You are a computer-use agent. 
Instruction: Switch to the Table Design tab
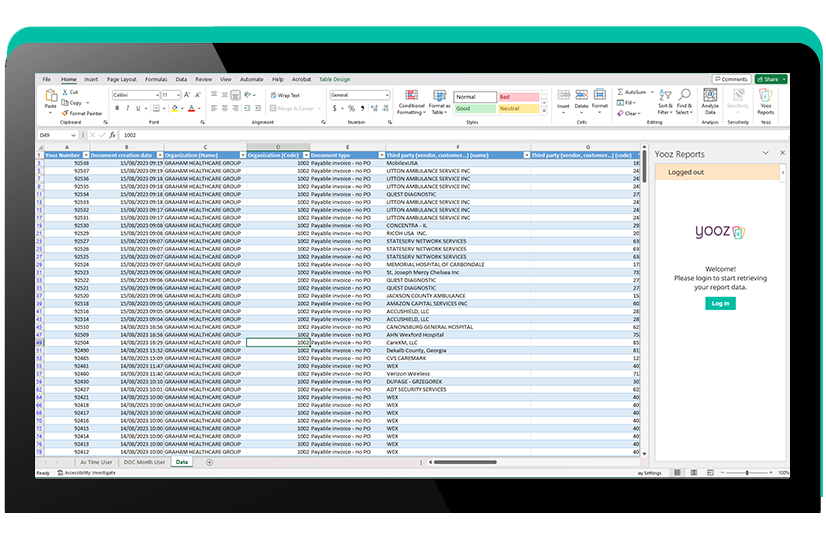[x=335, y=80]
